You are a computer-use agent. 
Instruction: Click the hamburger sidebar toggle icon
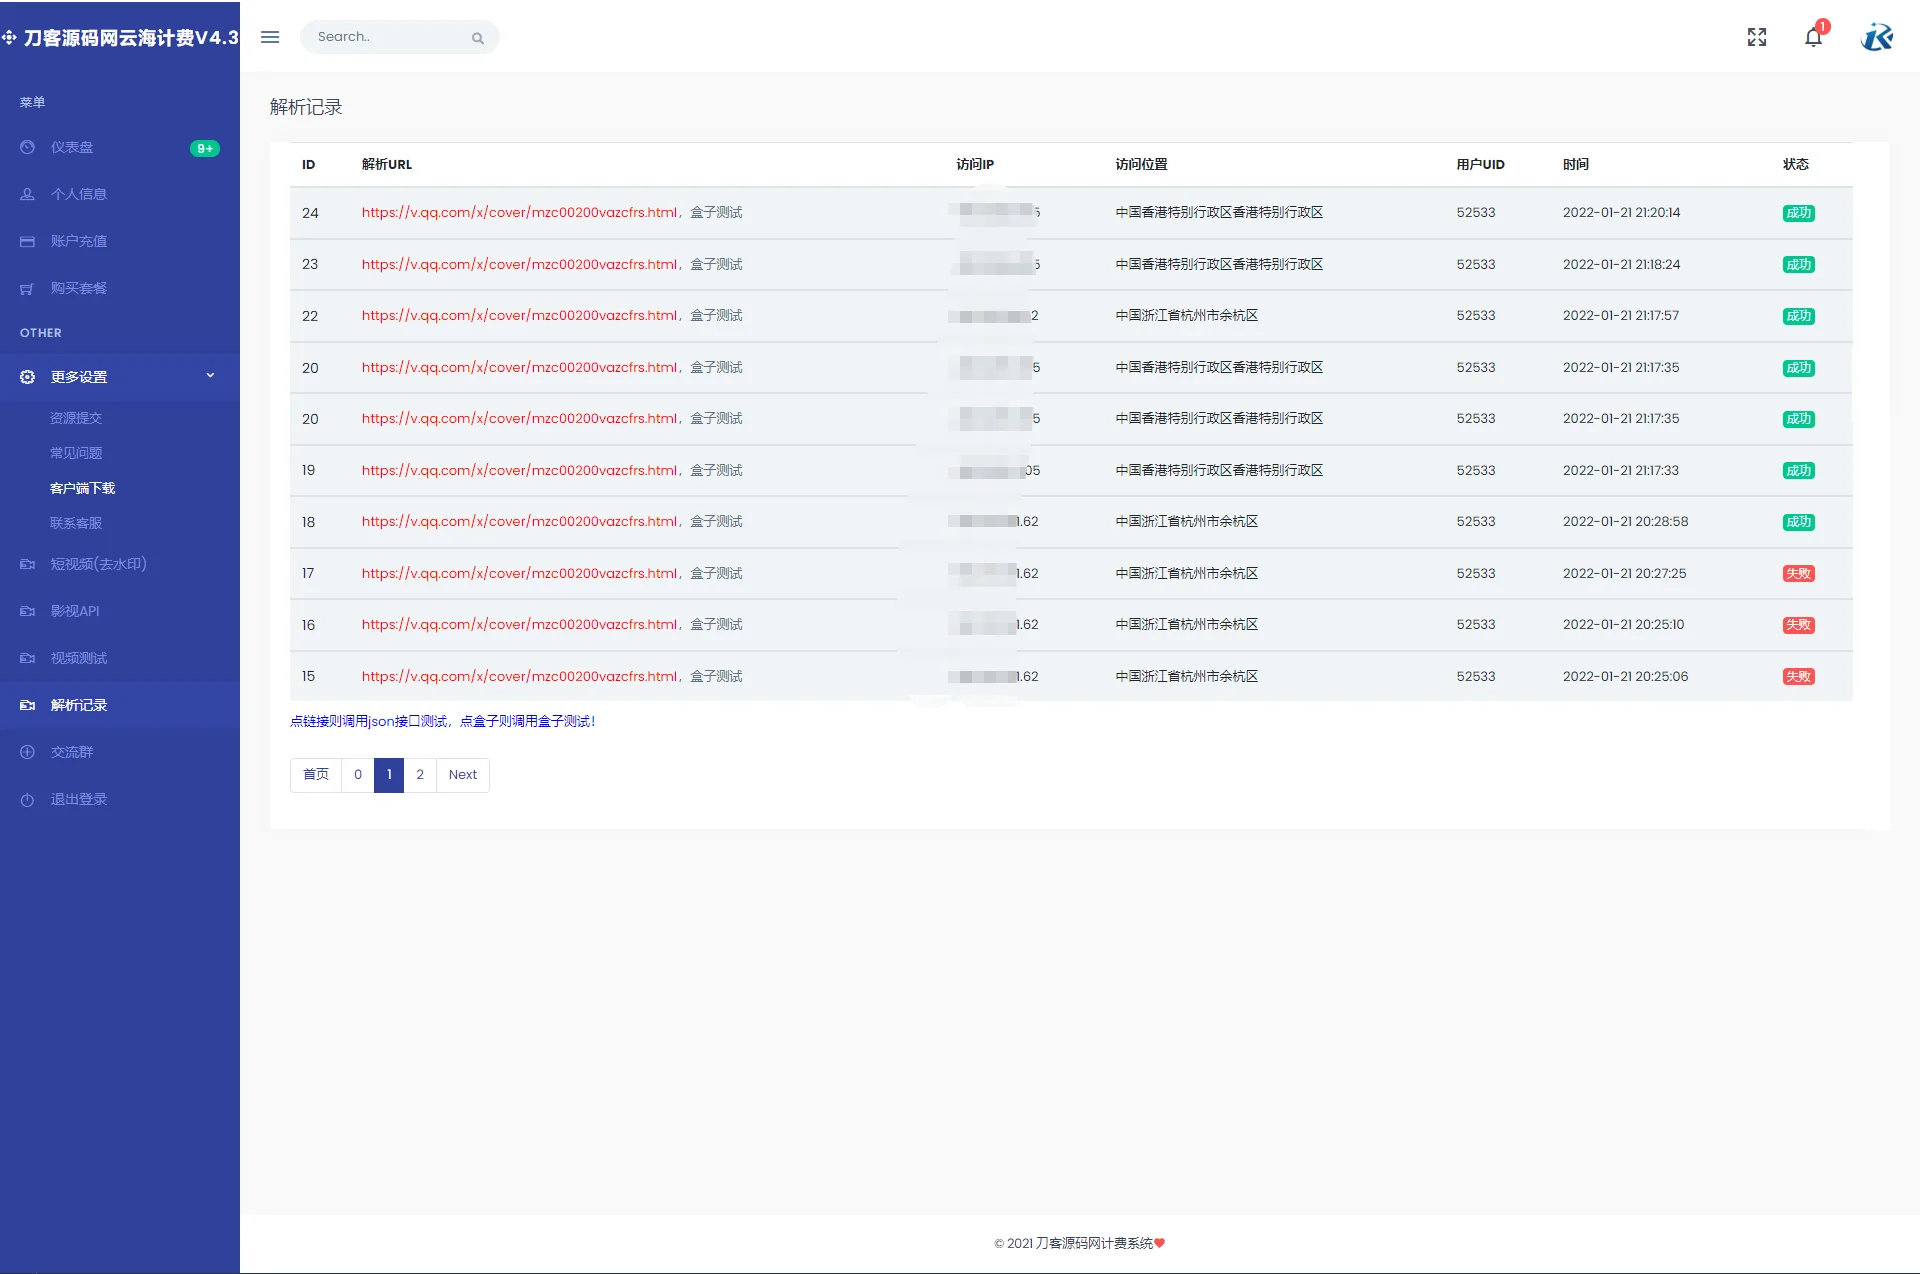point(270,37)
